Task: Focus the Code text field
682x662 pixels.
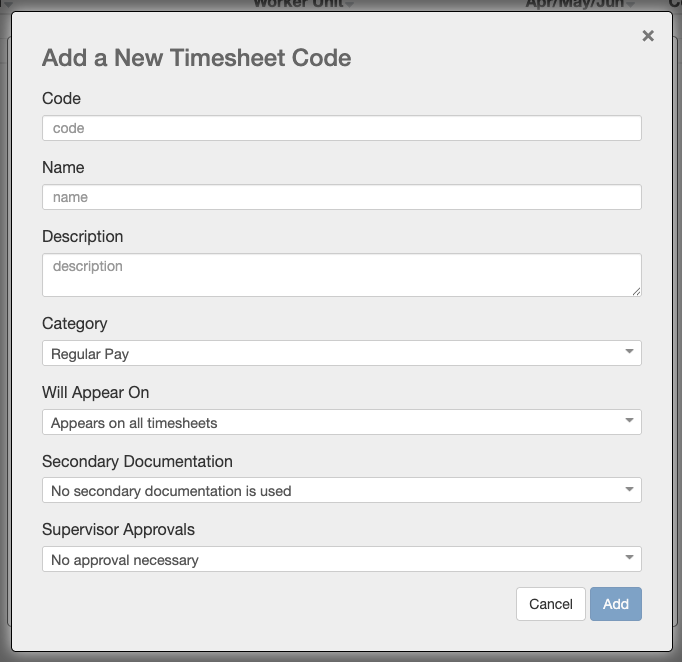Action: tap(341, 128)
